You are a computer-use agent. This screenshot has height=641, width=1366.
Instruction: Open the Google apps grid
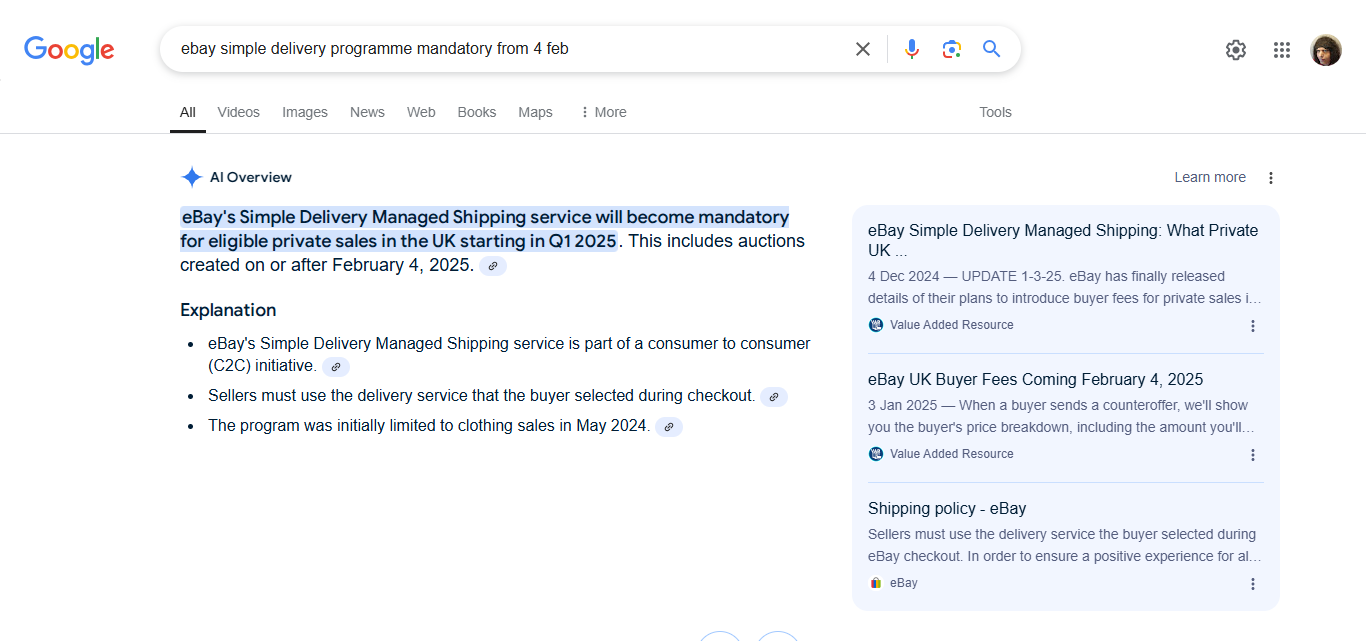(1282, 50)
